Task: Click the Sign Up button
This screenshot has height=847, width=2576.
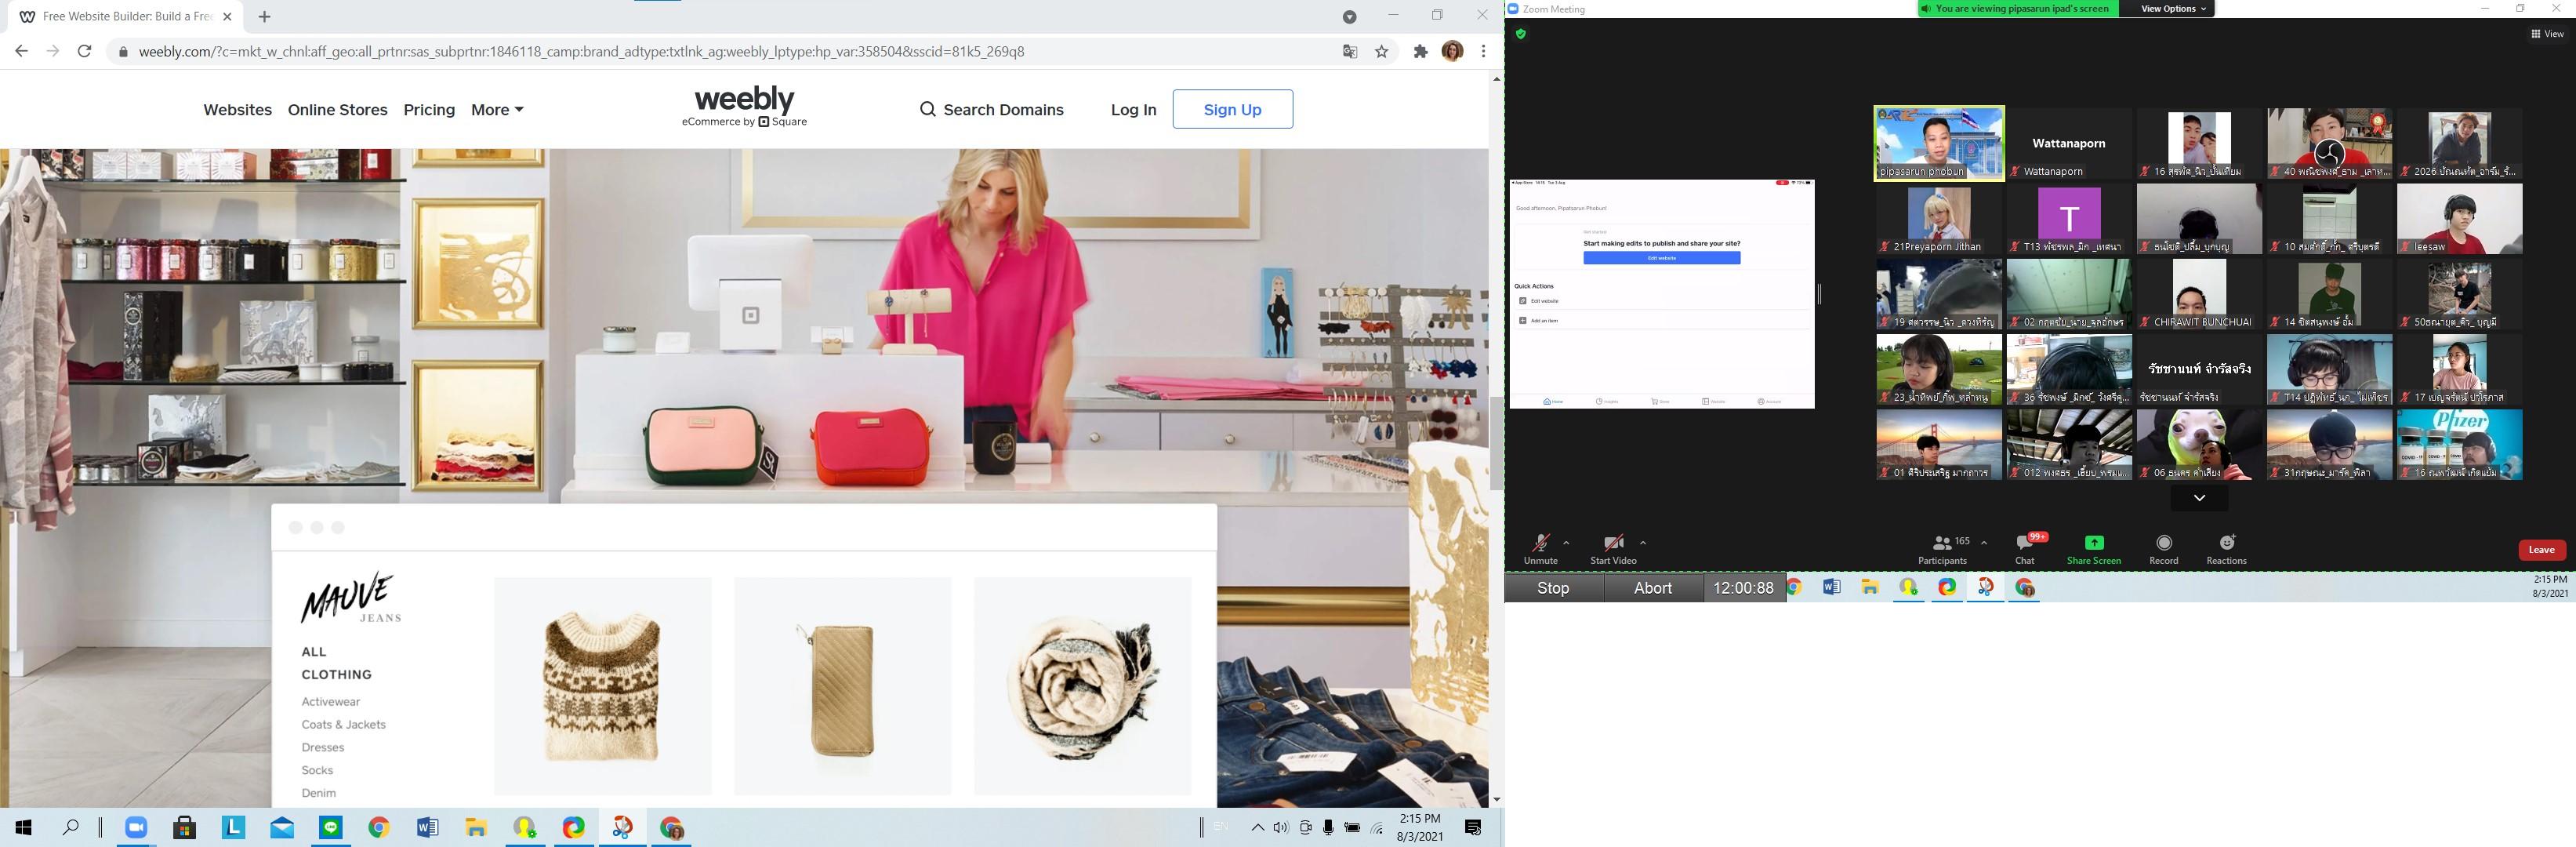Action: coord(1232,109)
